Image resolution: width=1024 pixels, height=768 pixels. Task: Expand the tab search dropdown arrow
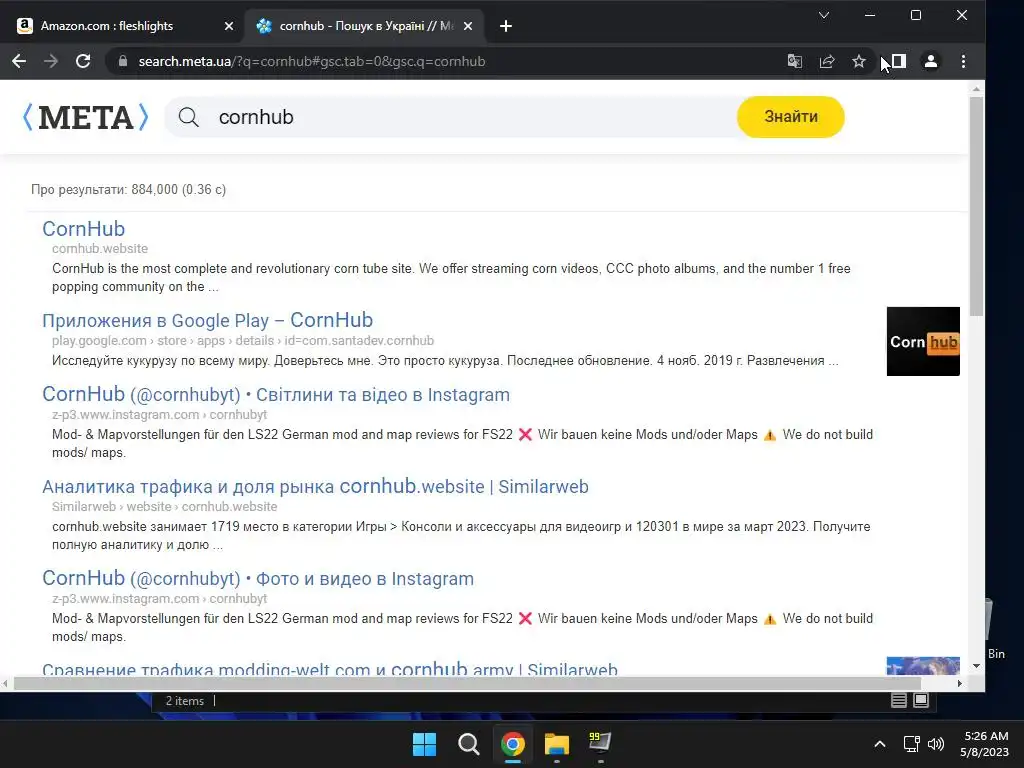[x=824, y=15]
